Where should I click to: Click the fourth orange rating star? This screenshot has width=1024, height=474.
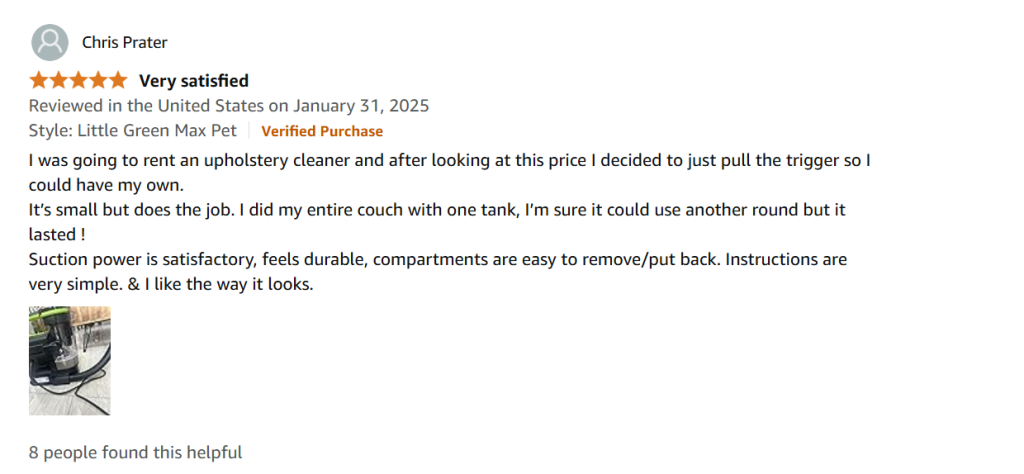[97, 81]
